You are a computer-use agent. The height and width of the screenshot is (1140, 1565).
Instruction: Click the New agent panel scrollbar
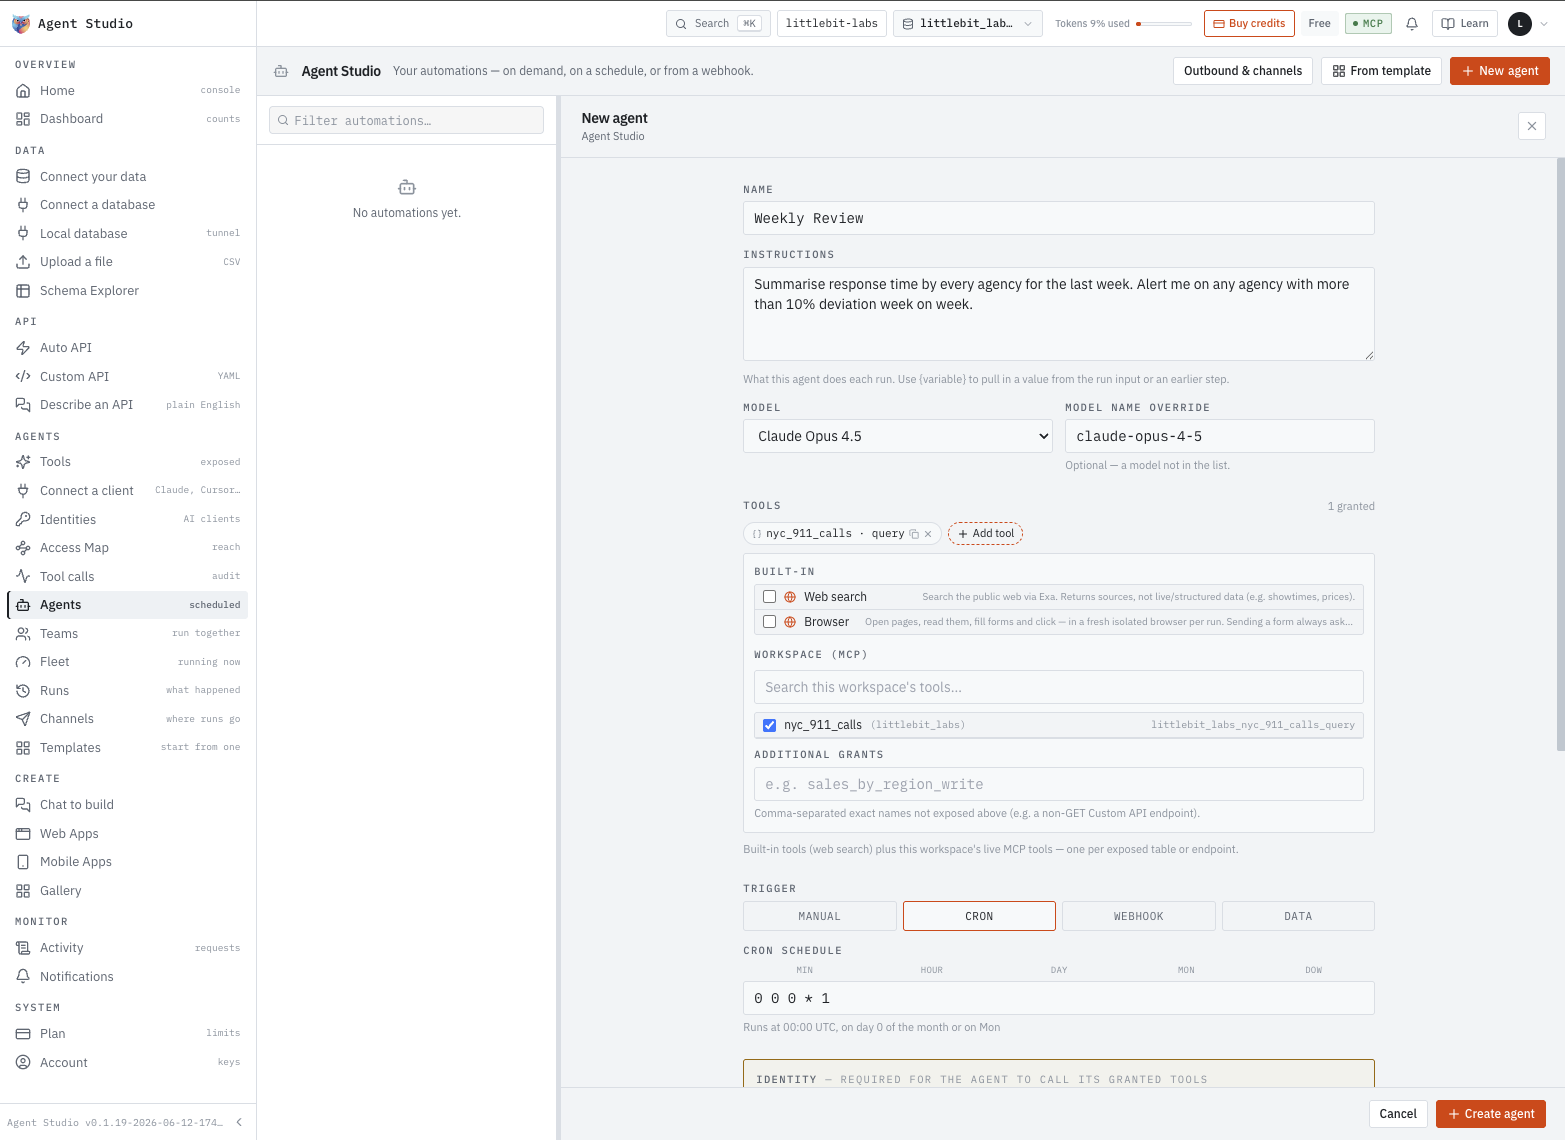tap(1560, 455)
